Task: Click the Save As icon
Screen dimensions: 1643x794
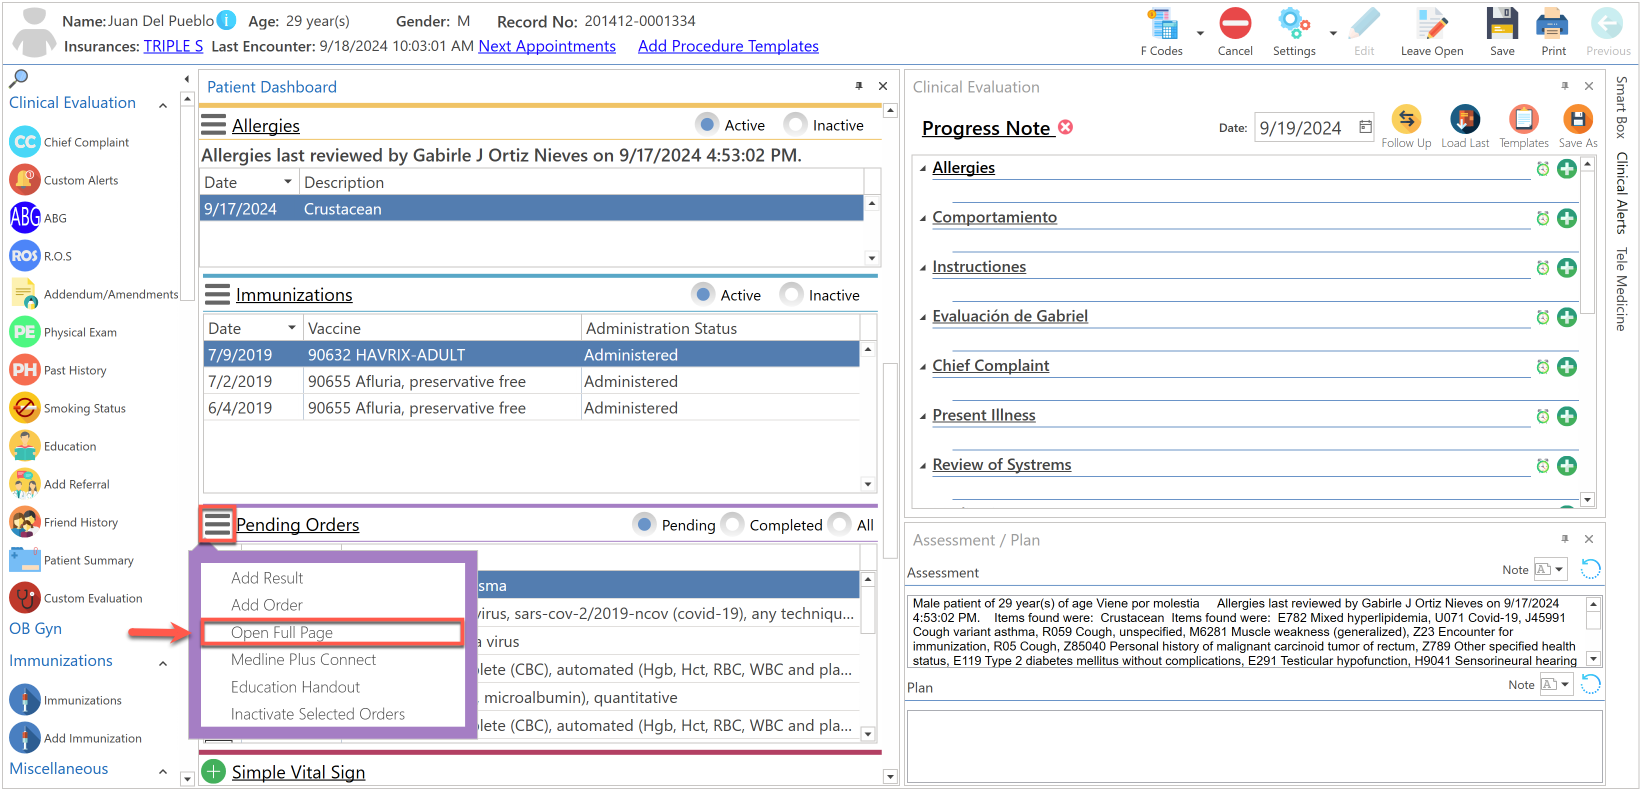Action: coord(1577,120)
